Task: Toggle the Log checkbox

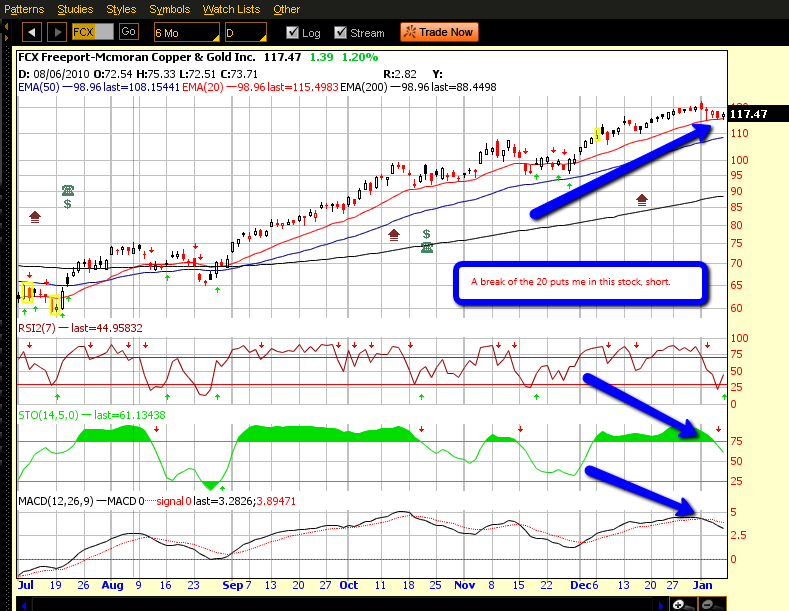Action: coord(292,33)
